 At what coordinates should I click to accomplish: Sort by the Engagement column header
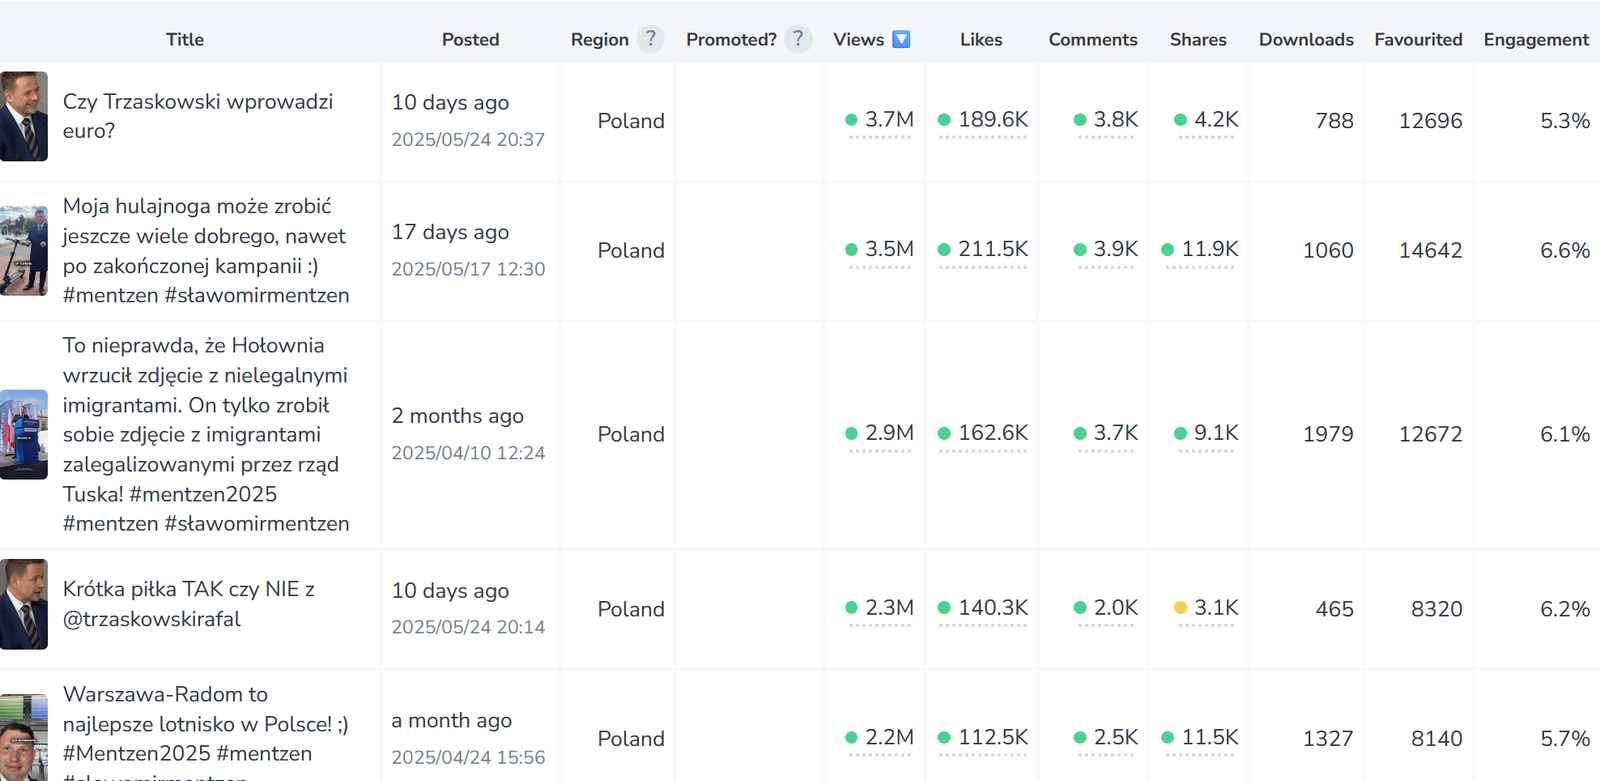[x=1535, y=39]
